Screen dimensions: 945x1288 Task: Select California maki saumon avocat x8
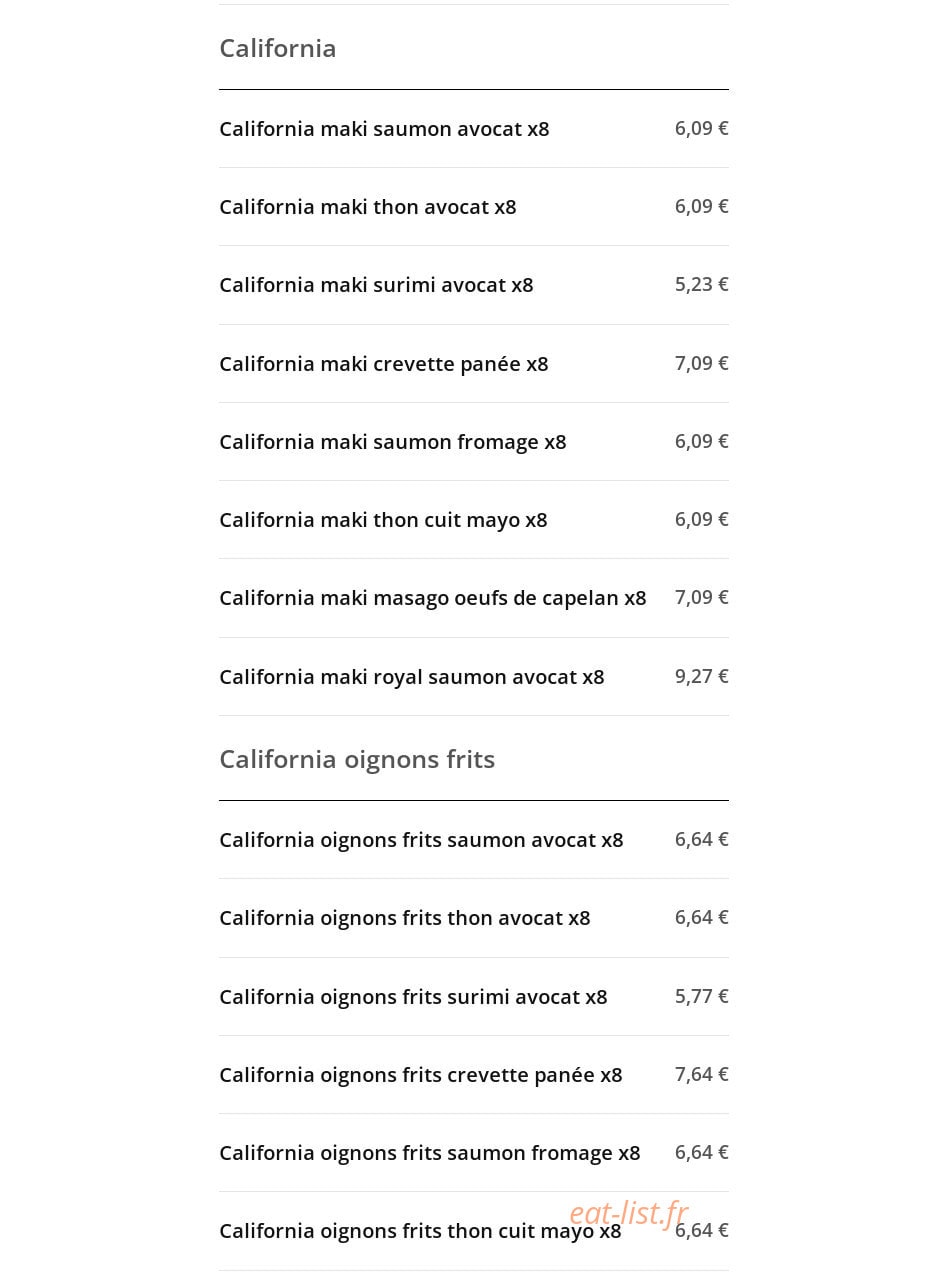(x=474, y=129)
